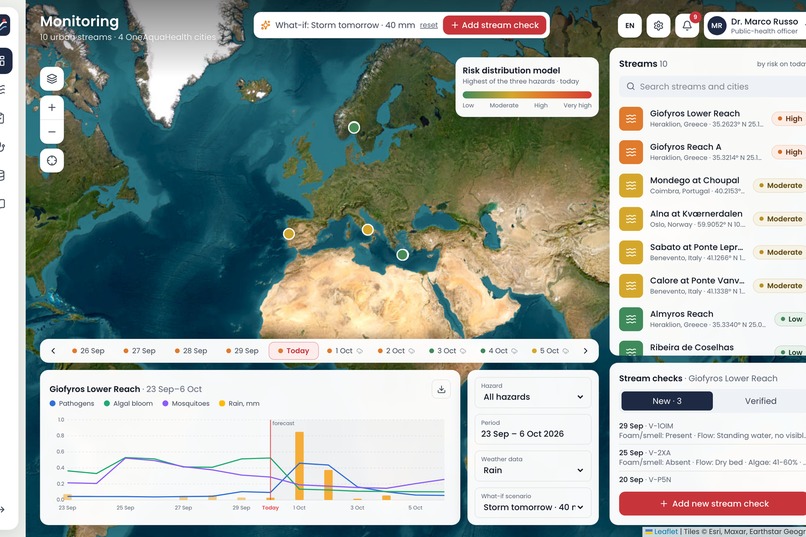Select the Ribeira de Coselhas stream row
The height and width of the screenshot is (537, 806).
pos(712,348)
